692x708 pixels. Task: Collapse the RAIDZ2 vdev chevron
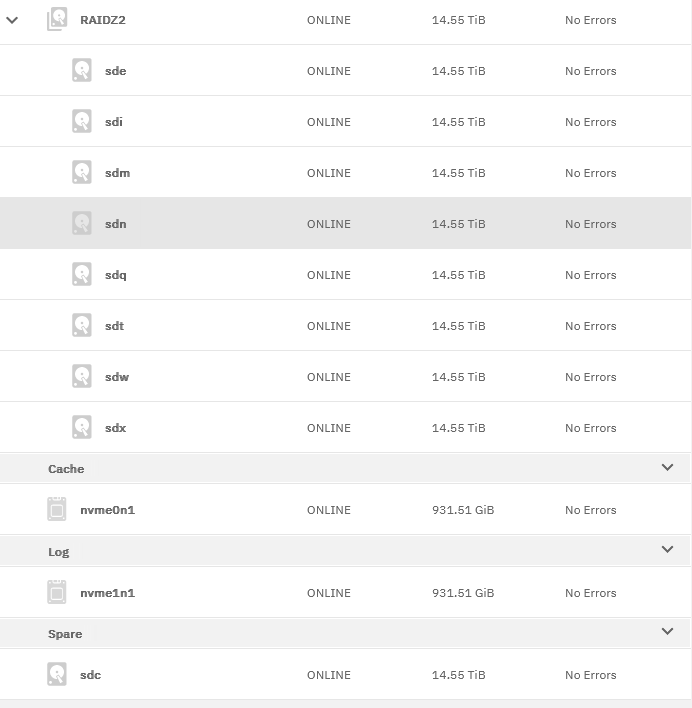click(12, 20)
